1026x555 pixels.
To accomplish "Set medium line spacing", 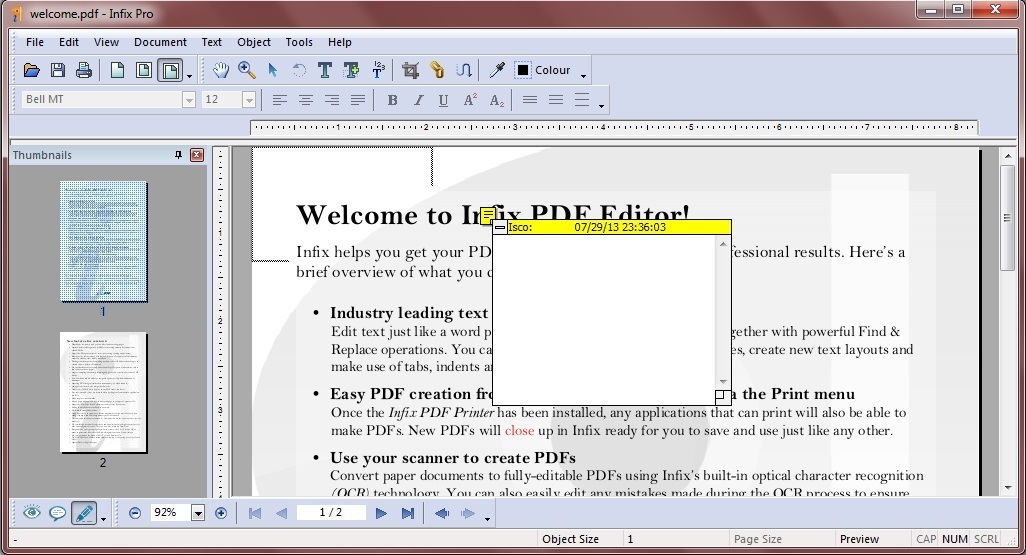I will (x=556, y=99).
